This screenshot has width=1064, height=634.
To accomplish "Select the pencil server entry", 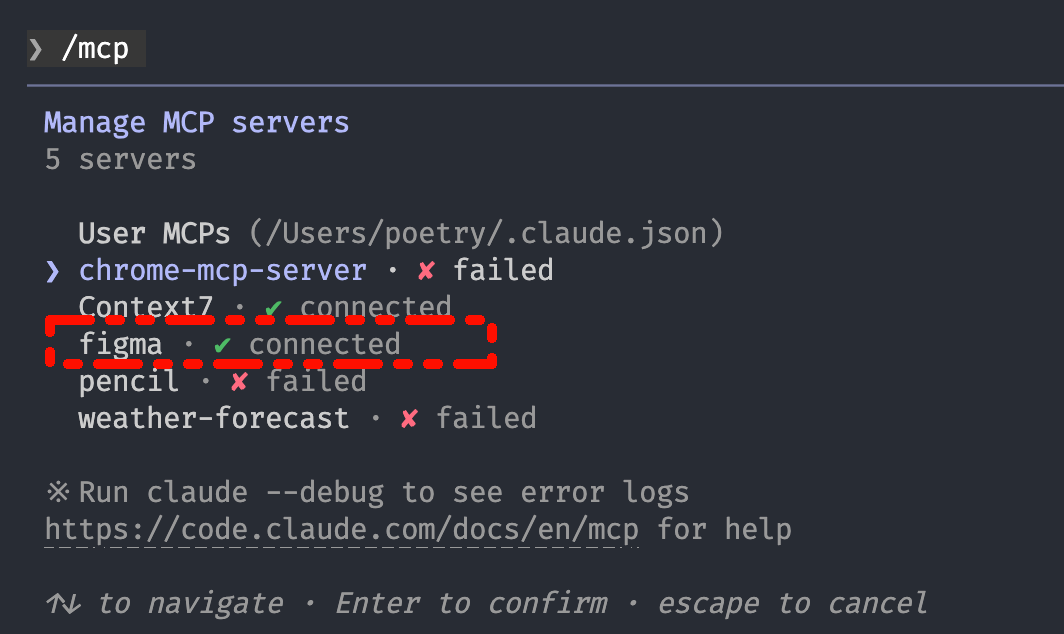I will (129, 381).
